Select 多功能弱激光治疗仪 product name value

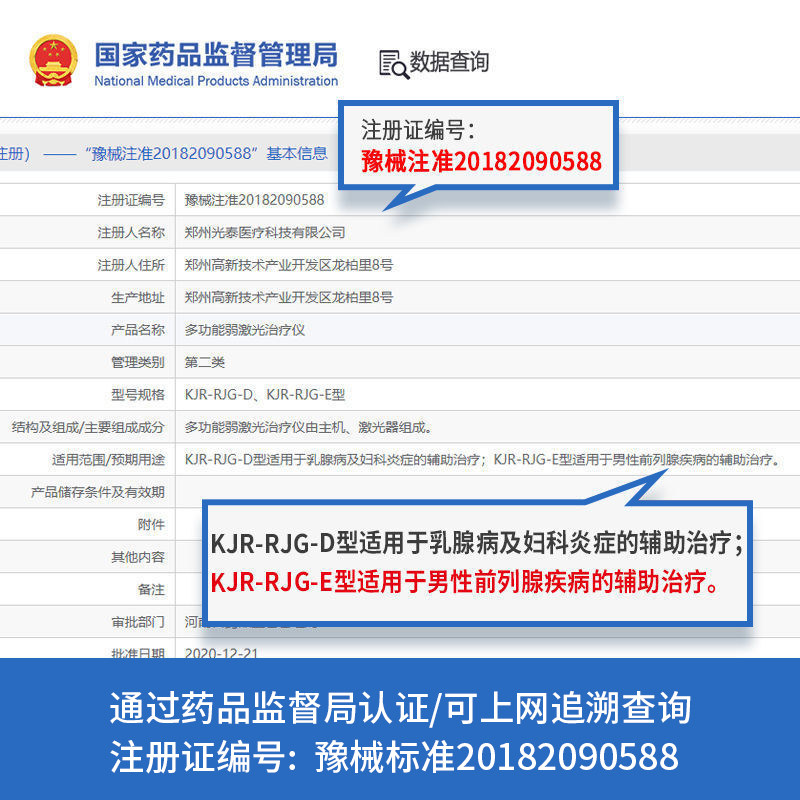click(244, 330)
